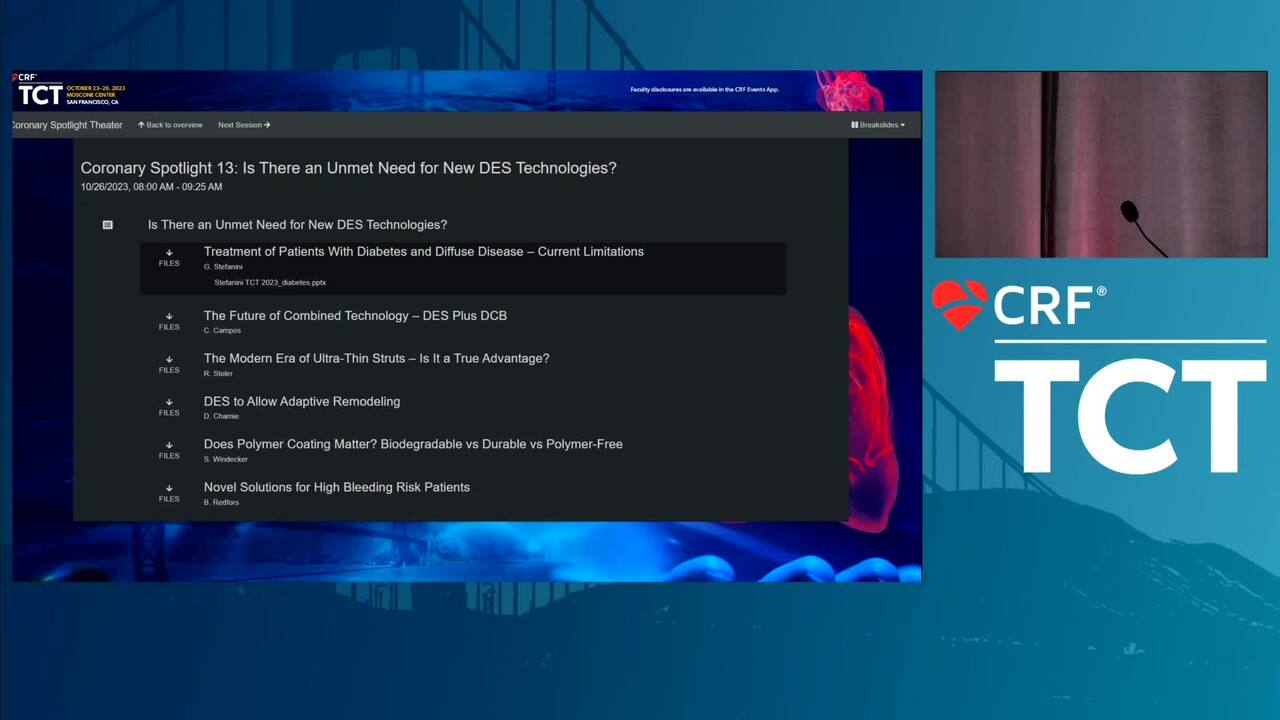Click the Is There an Unmet Need subsection heading
This screenshot has height=720, width=1280.
[x=297, y=225]
